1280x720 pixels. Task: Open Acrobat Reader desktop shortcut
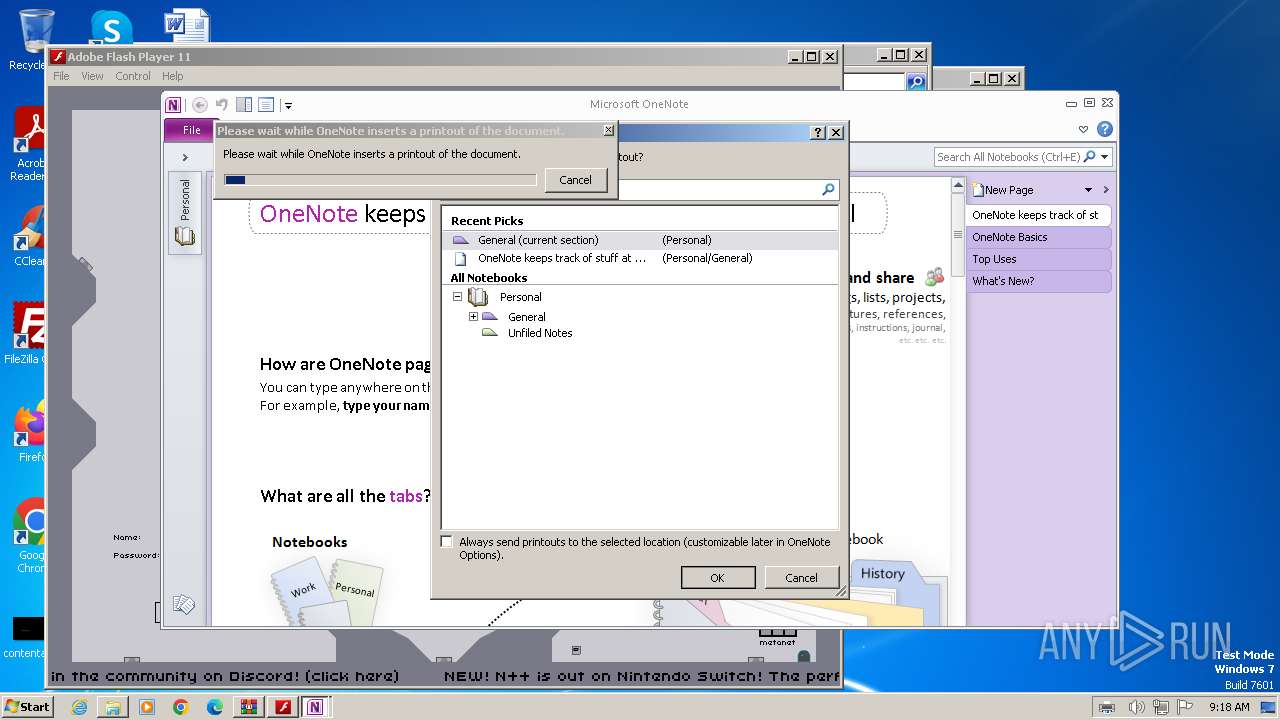pyautogui.click(x=30, y=145)
